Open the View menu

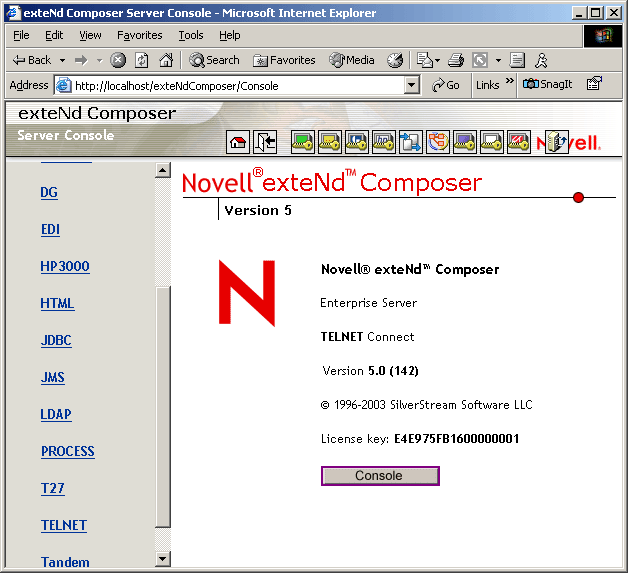coord(90,35)
